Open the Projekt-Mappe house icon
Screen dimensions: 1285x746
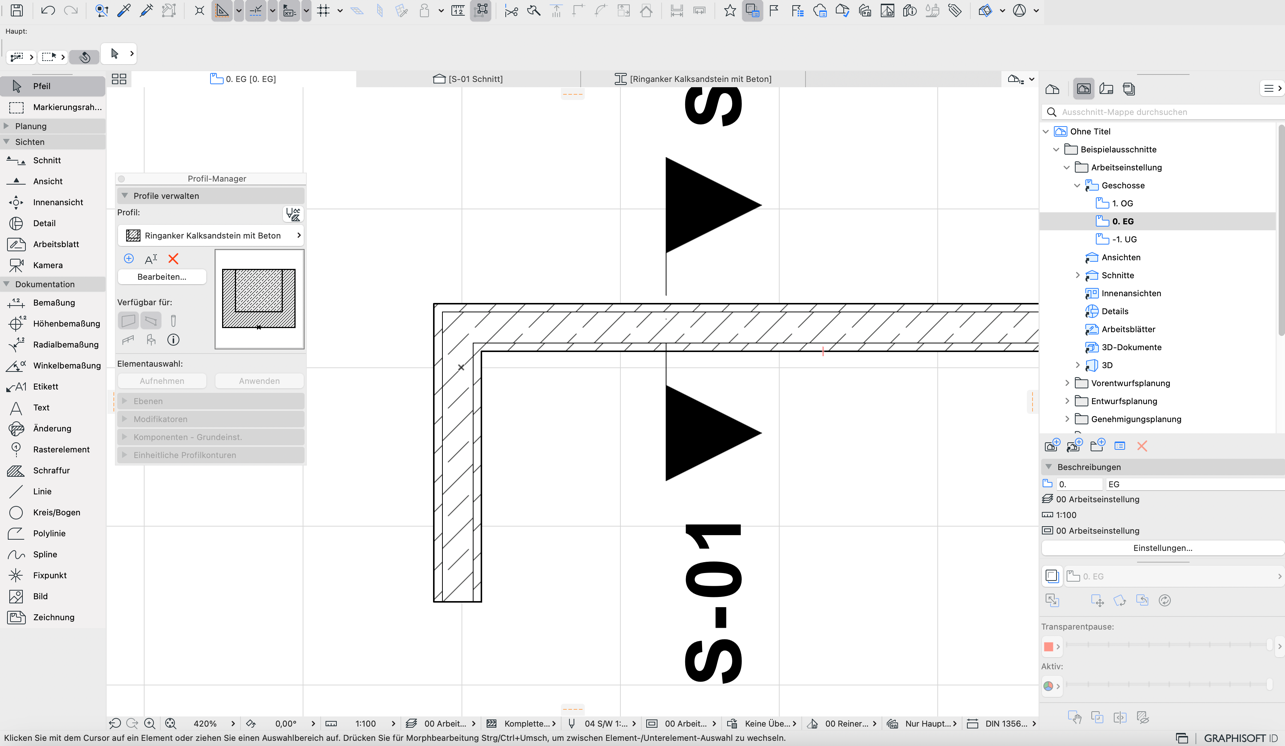(1052, 89)
